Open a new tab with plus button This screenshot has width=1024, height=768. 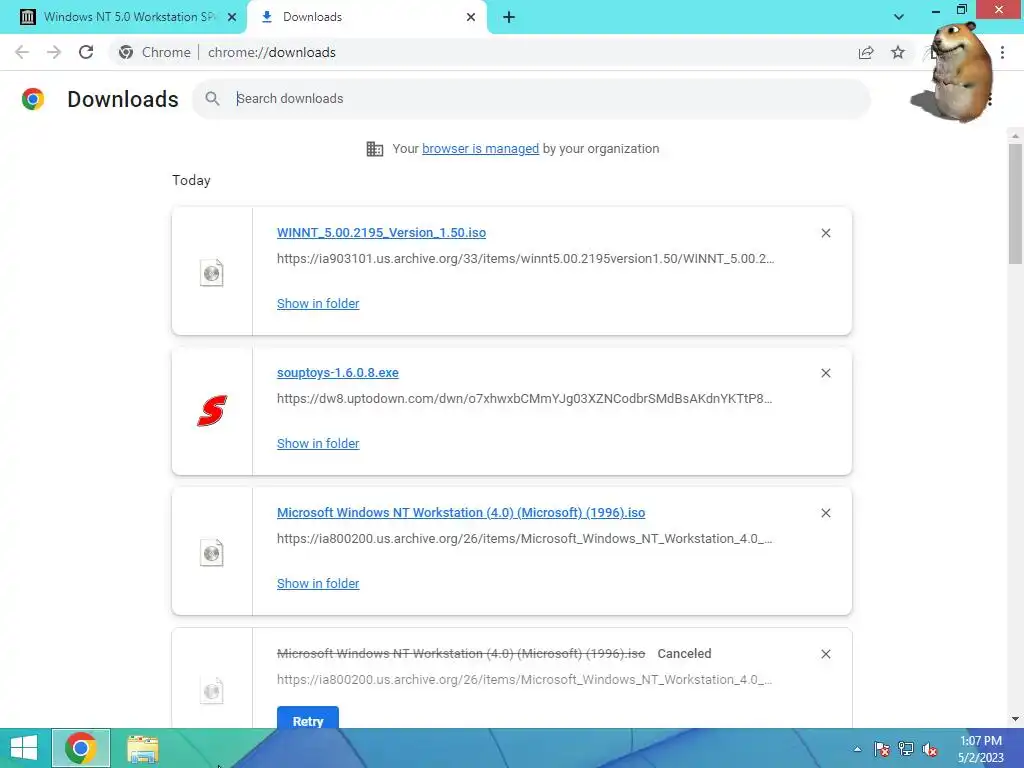tap(509, 17)
